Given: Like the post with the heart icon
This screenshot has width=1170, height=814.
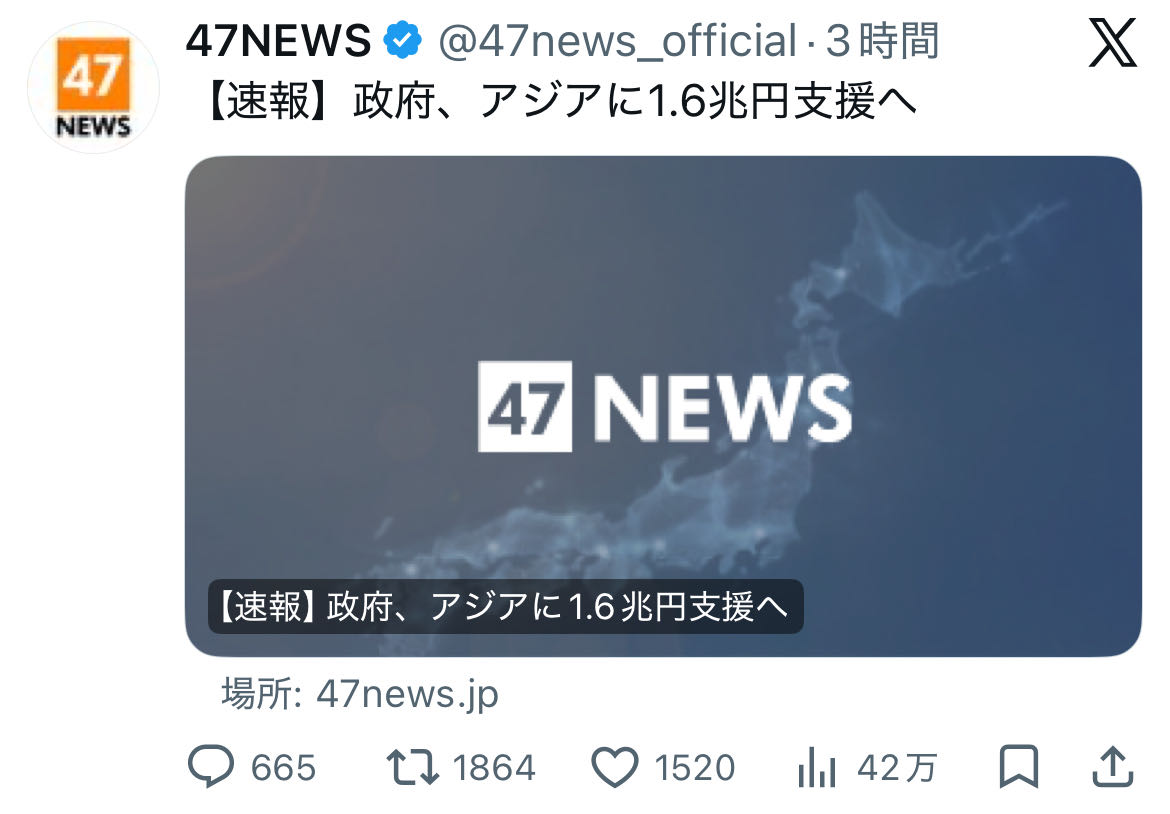Looking at the screenshot, I should 615,767.
